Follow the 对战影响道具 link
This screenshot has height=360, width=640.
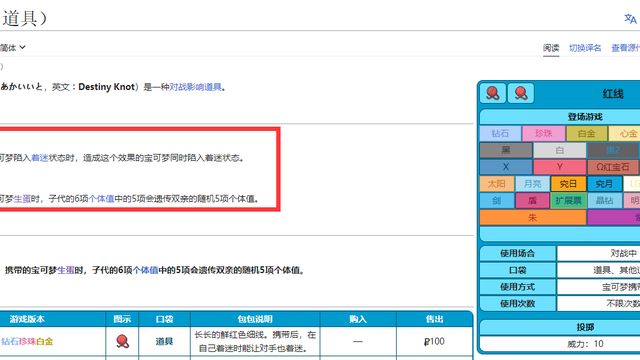coord(195,87)
